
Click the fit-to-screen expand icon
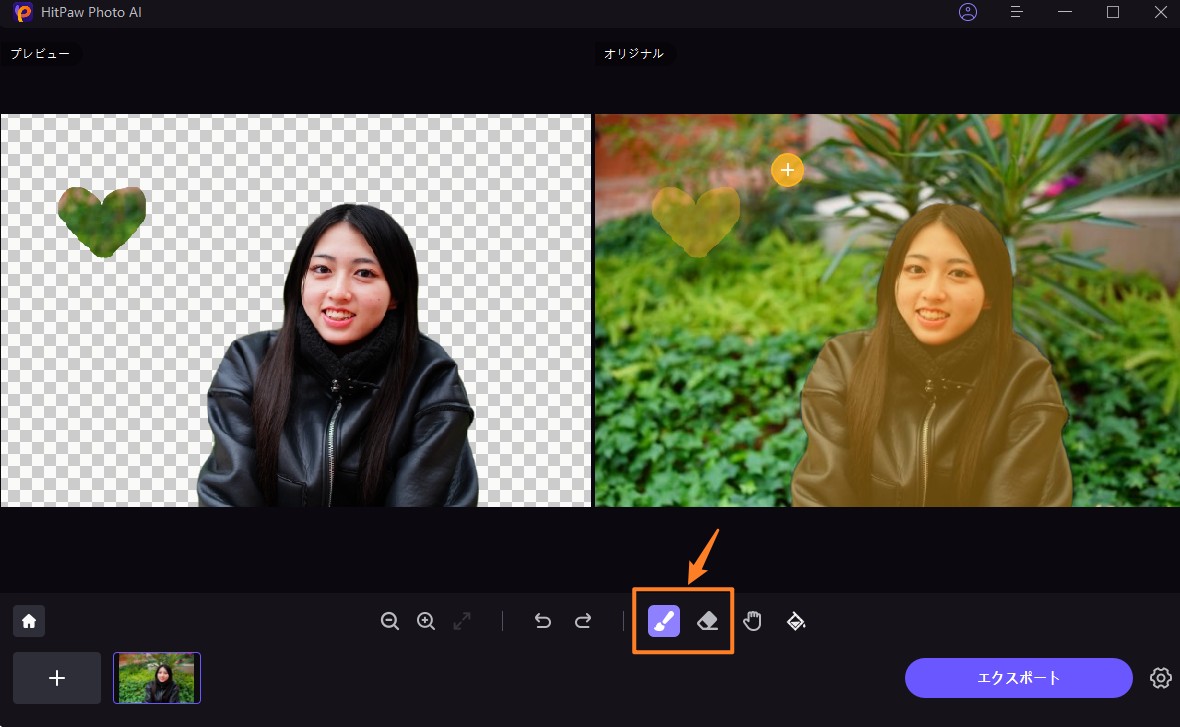(x=462, y=621)
